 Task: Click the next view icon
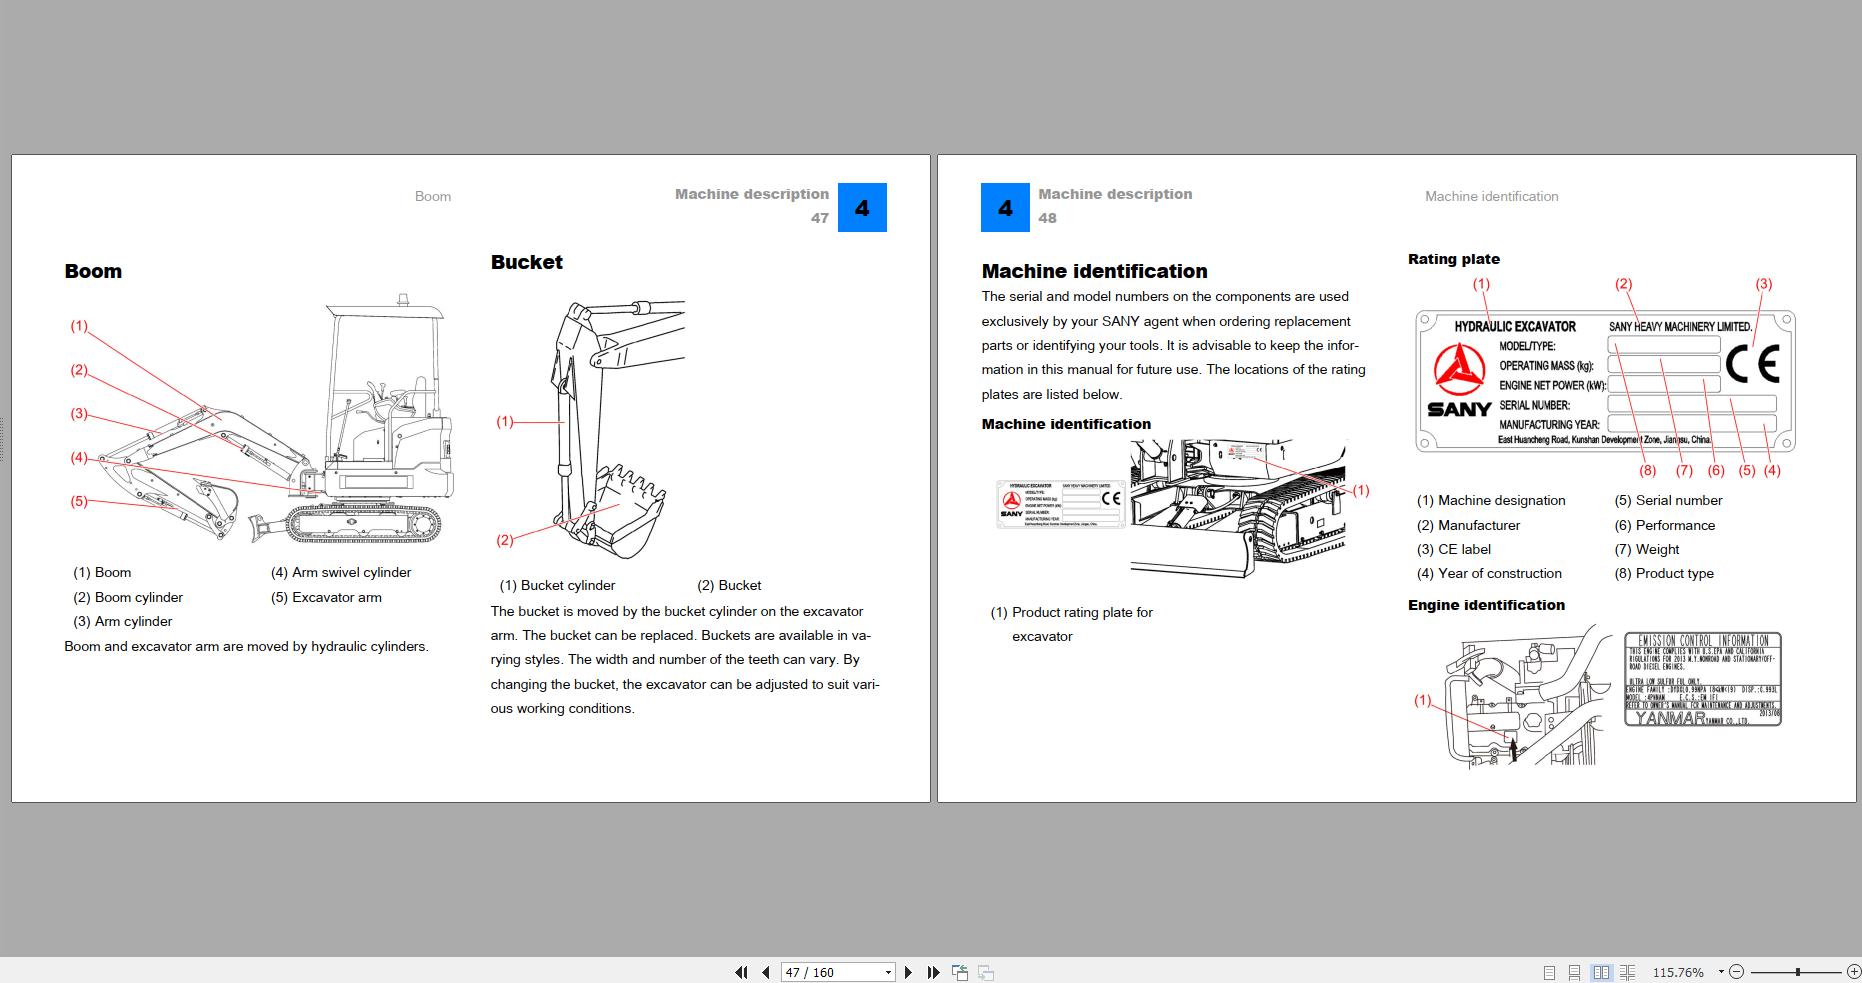tap(986, 972)
